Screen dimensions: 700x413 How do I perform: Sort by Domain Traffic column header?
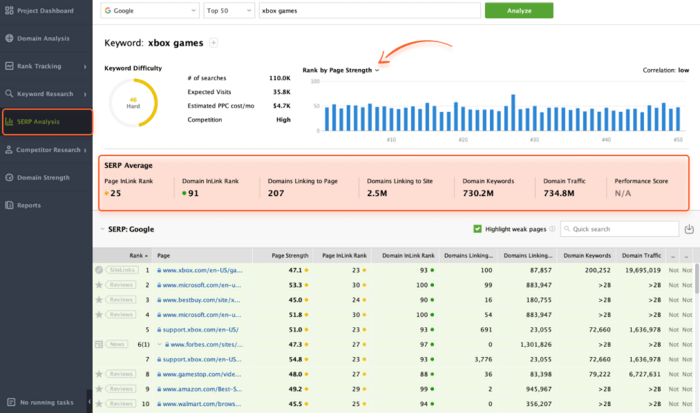(x=641, y=255)
